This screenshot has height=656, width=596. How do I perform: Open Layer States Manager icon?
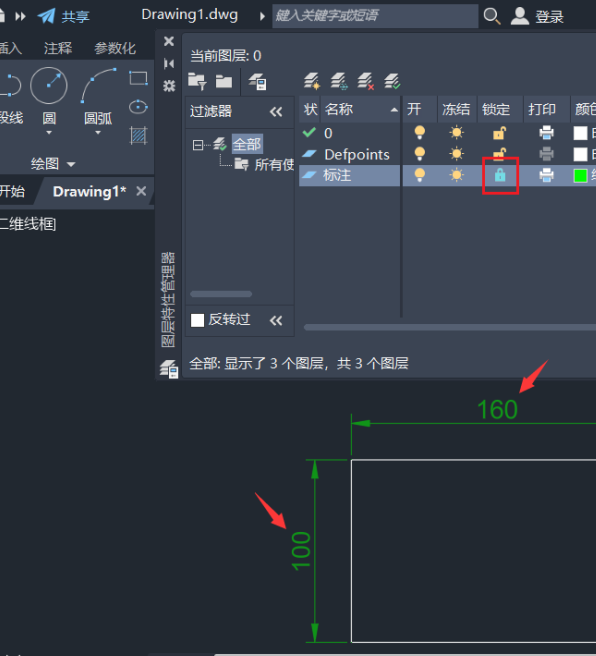(x=258, y=82)
